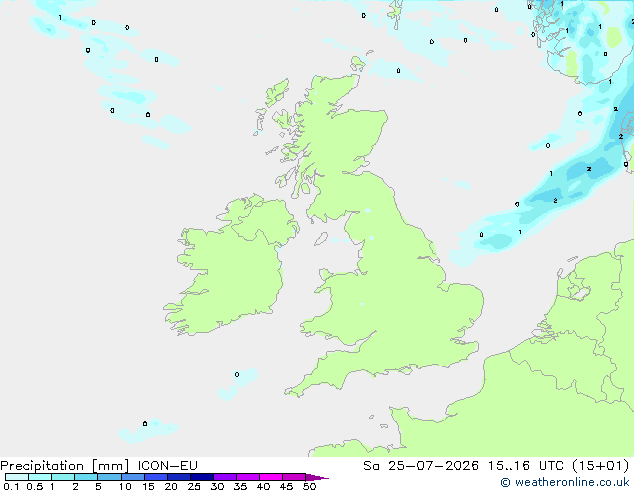The width and height of the screenshot is (634, 490).
Task: Click the '(15+01)' forecast step text
Action: (x=601, y=466)
